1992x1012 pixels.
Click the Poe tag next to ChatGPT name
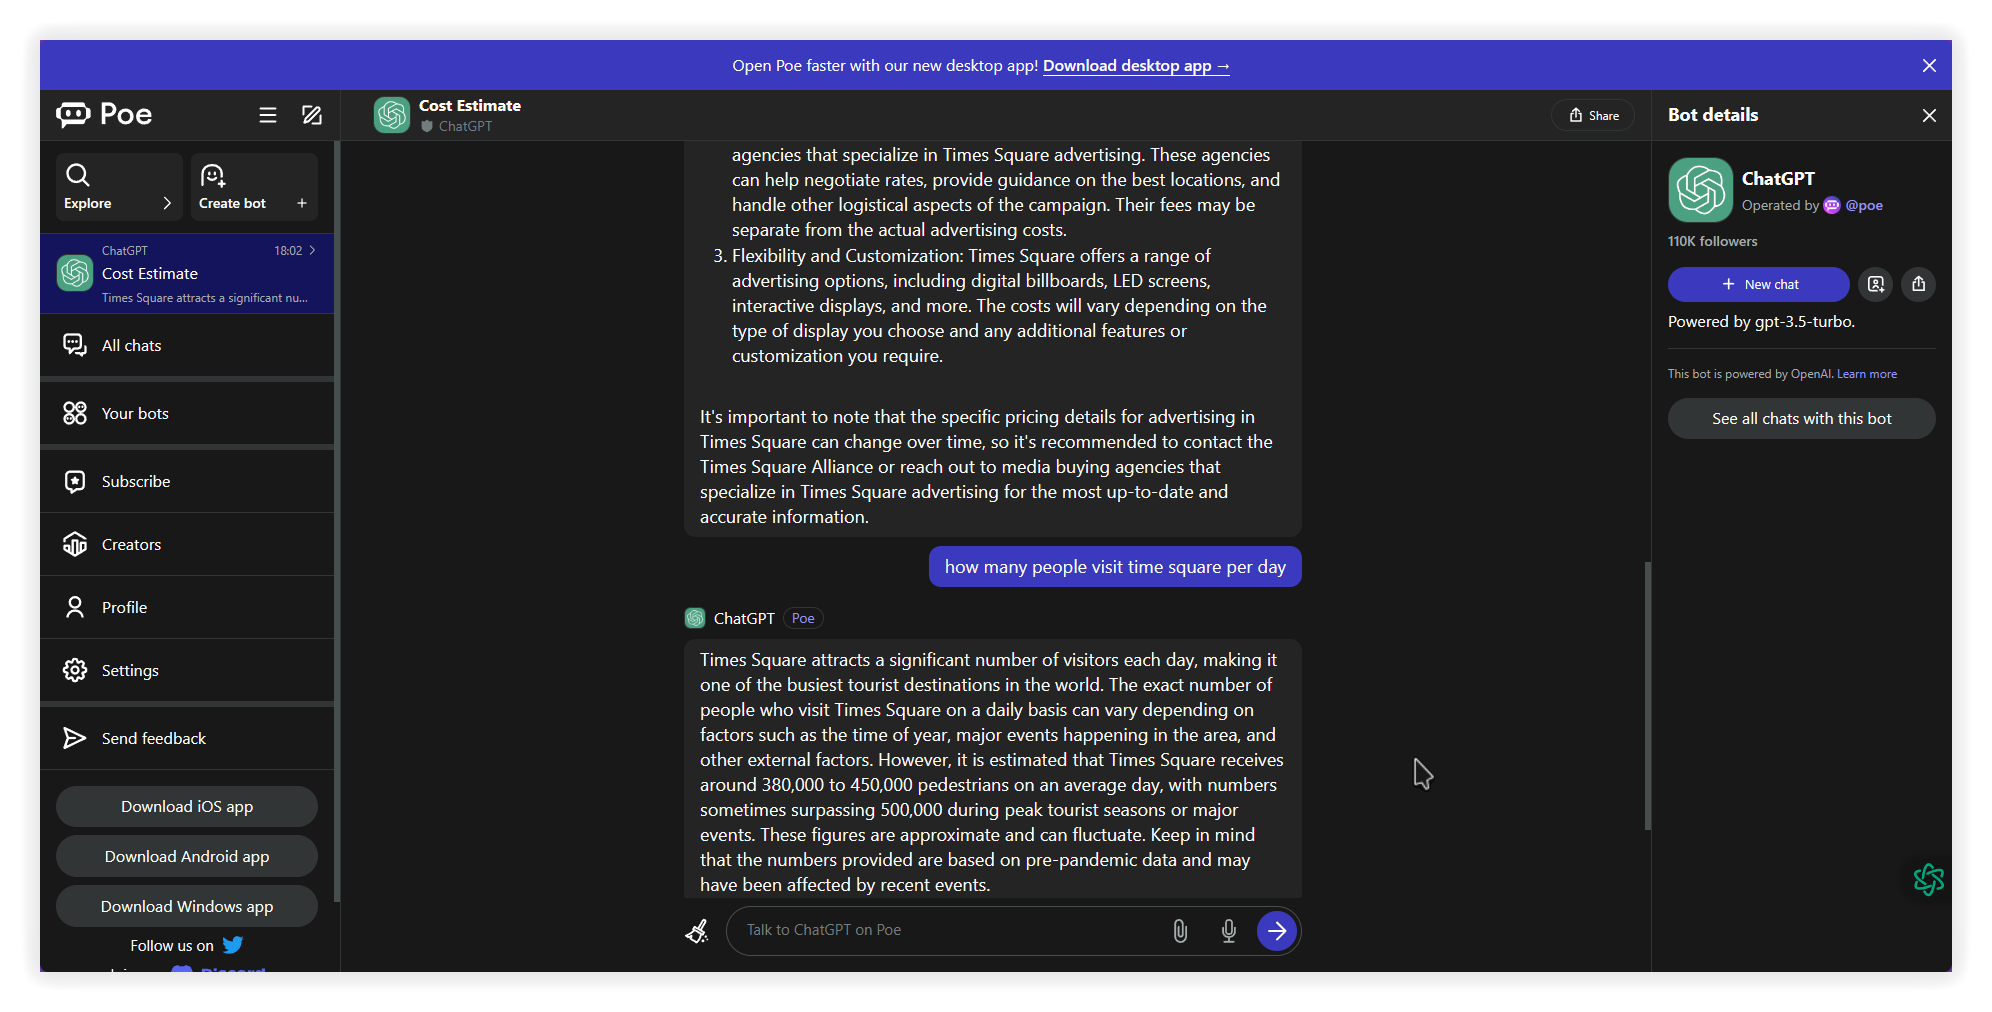(x=803, y=618)
